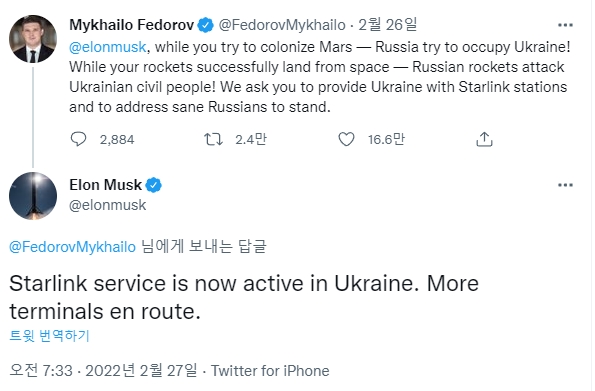The height and width of the screenshot is (391, 595).
Task: Click the reply icon under Fedorov's tweet
Action: click(x=79, y=139)
